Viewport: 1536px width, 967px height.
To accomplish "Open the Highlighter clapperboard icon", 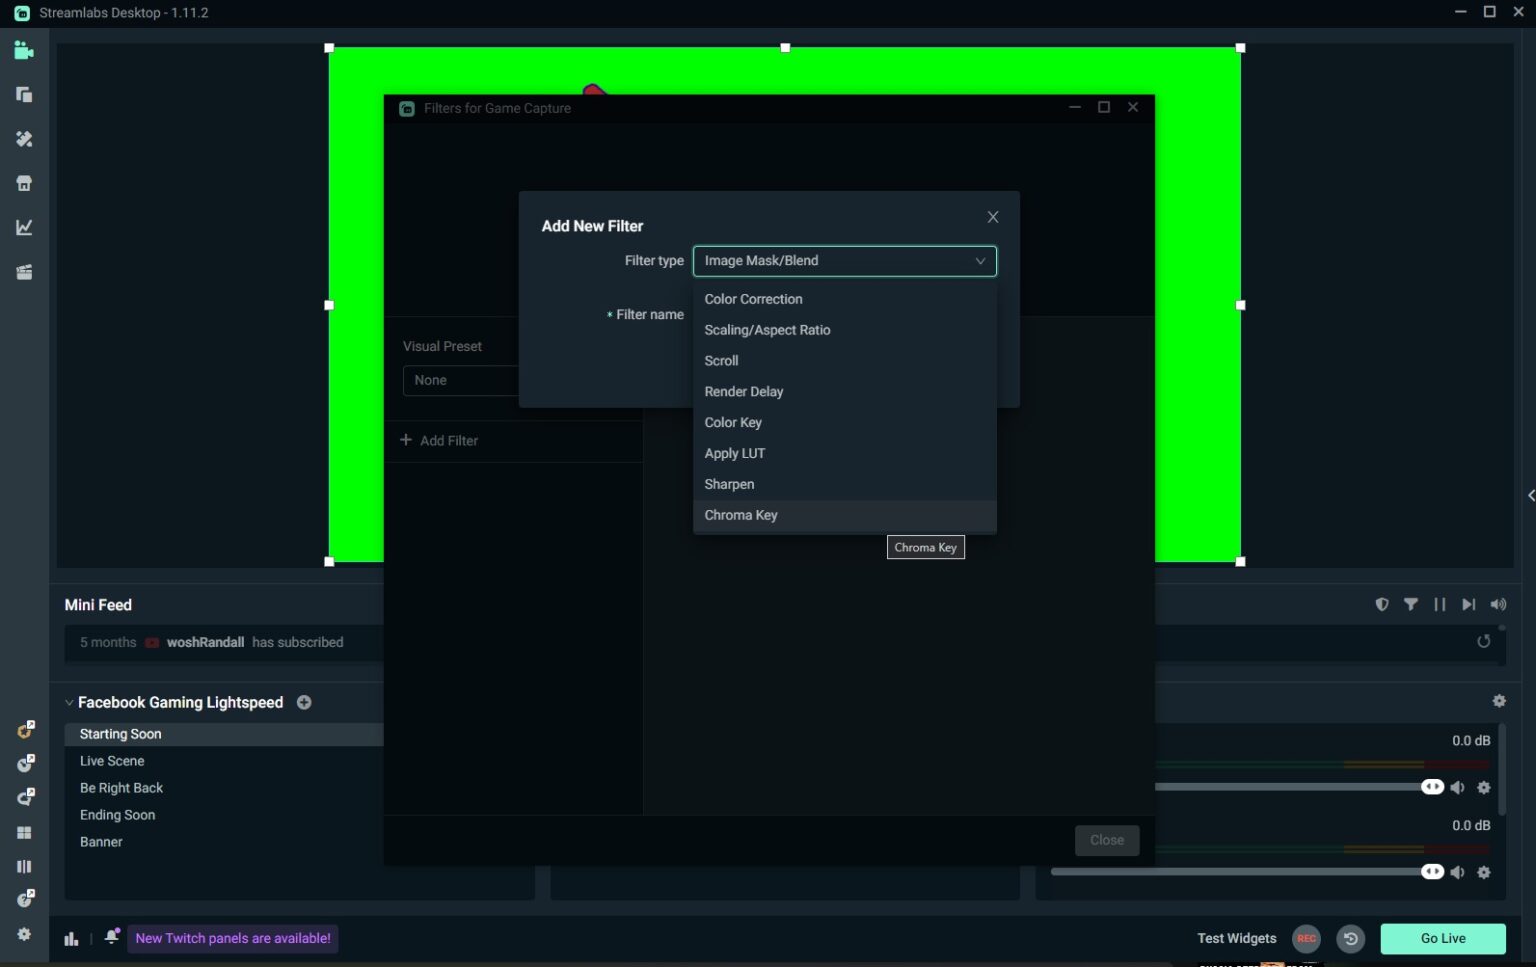I will point(24,271).
